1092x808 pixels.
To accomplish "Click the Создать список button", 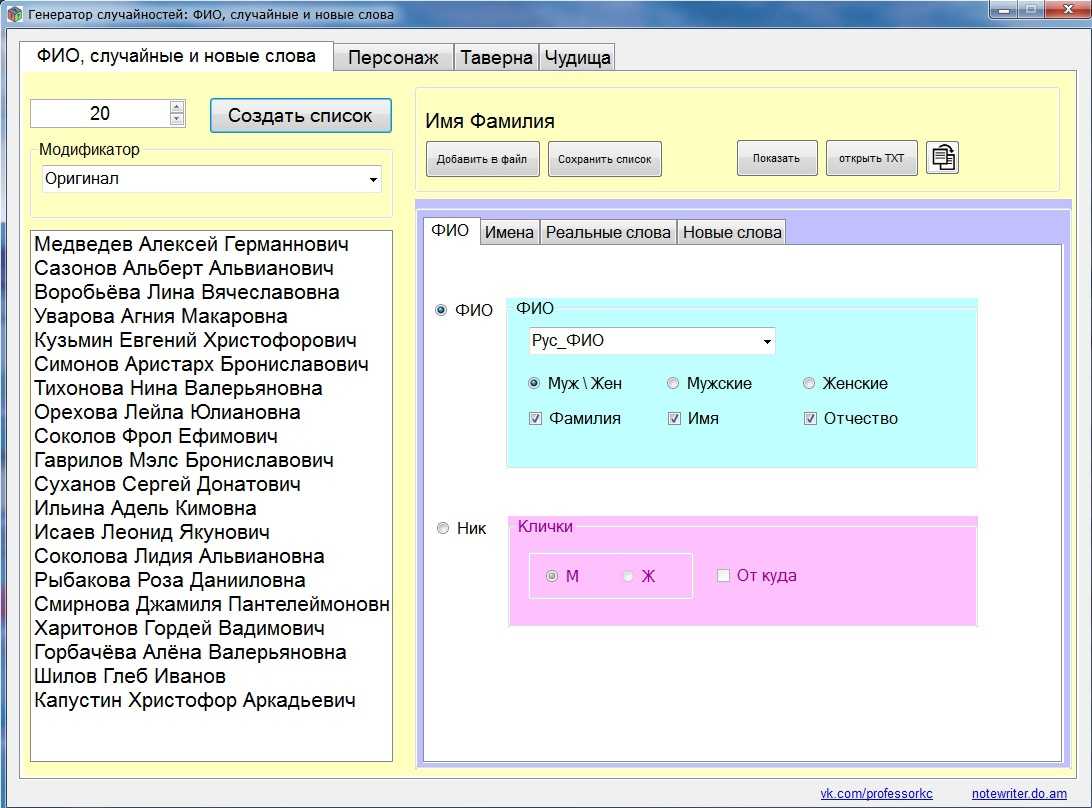I will click(x=300, y=116).
